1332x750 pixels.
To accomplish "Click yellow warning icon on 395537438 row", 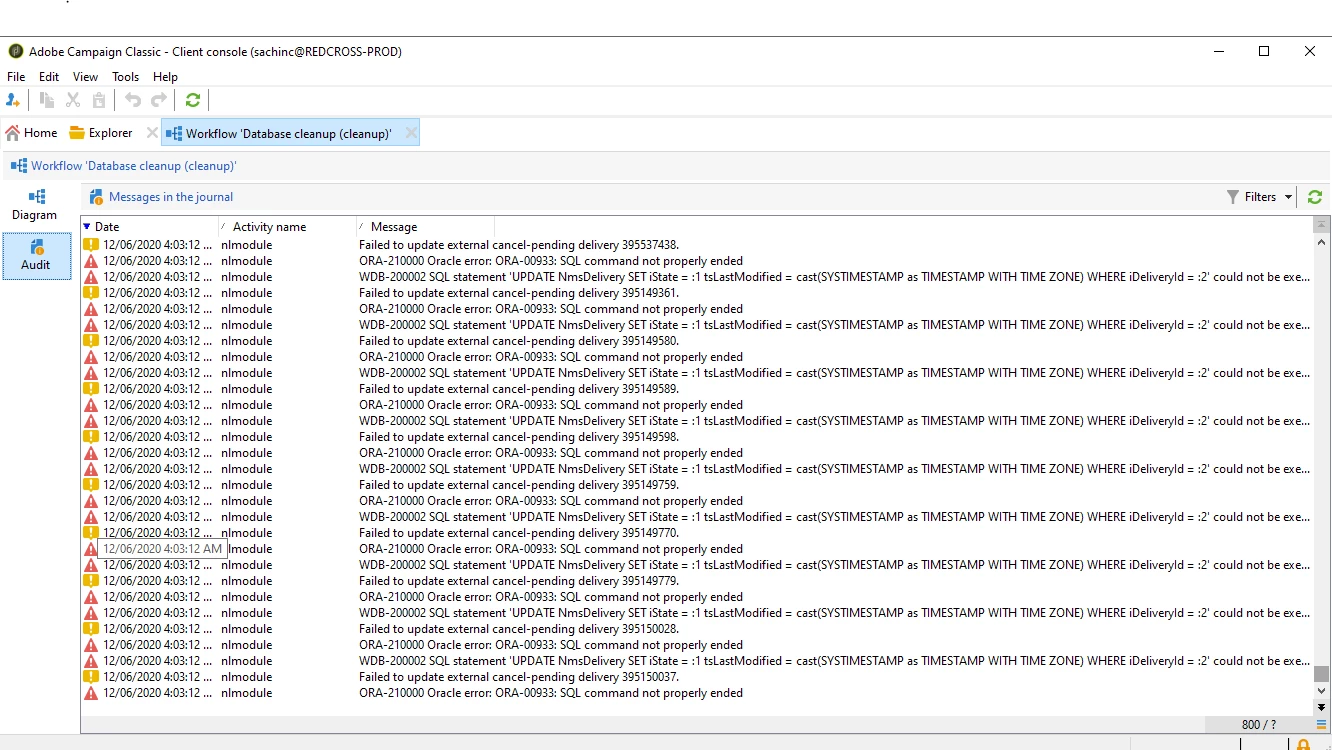I will pyautogui.click(x=91, y=245).
